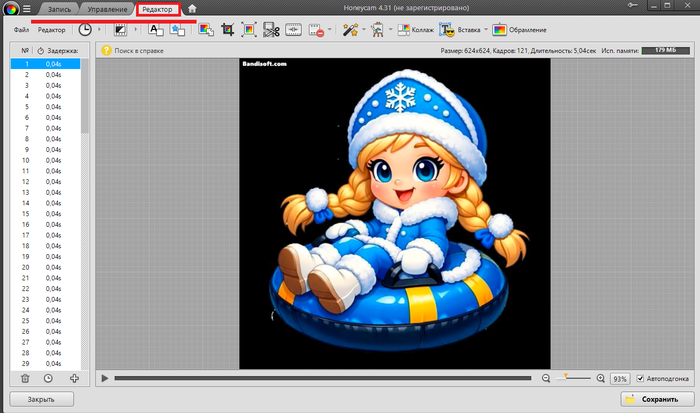Click the clock frame delay toolbar icon
The image size is (700, 413).
(x=85, y=30)
